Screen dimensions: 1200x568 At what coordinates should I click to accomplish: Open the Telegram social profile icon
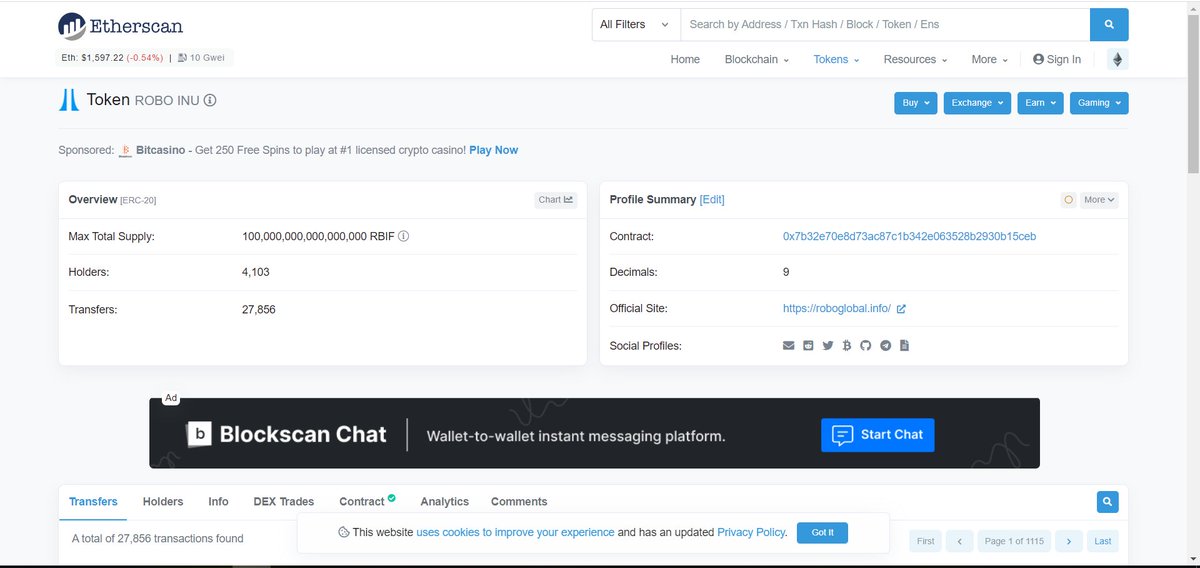(x=885, y=346)
